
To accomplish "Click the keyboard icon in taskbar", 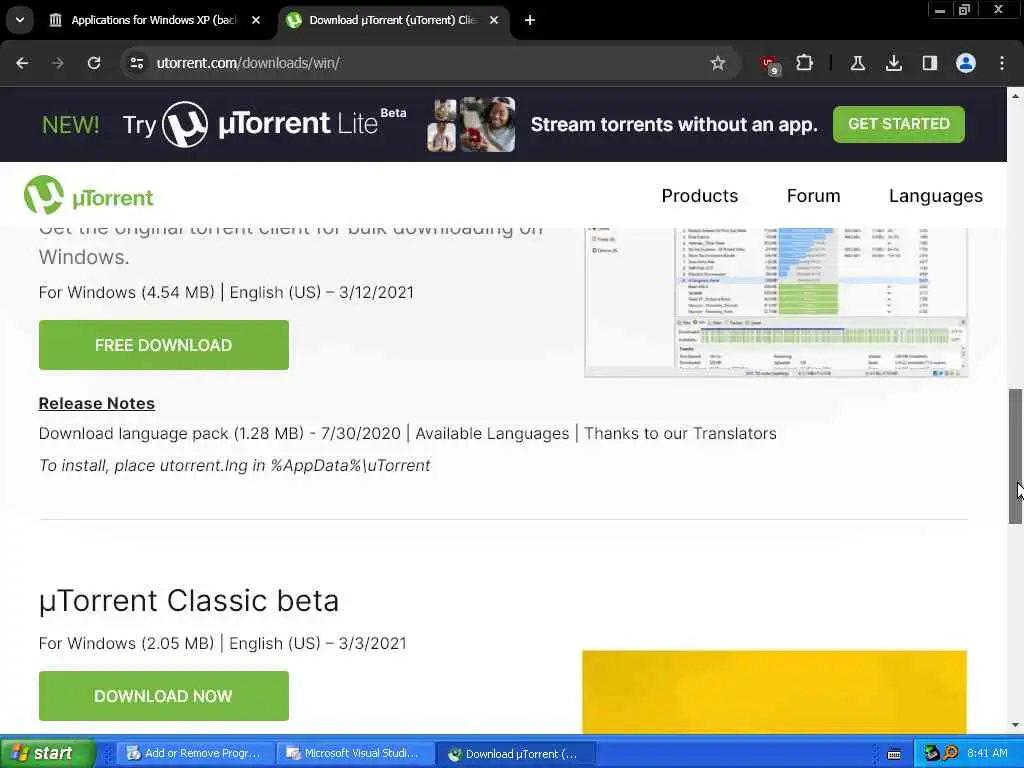I will (x=894, y=754).
